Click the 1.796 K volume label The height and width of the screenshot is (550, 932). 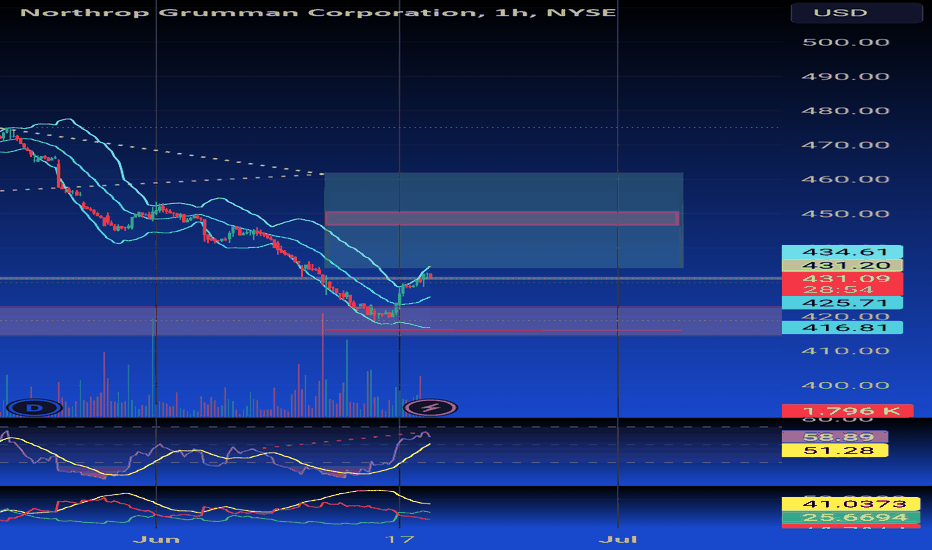pyautogui.click(x=848, y=411)
